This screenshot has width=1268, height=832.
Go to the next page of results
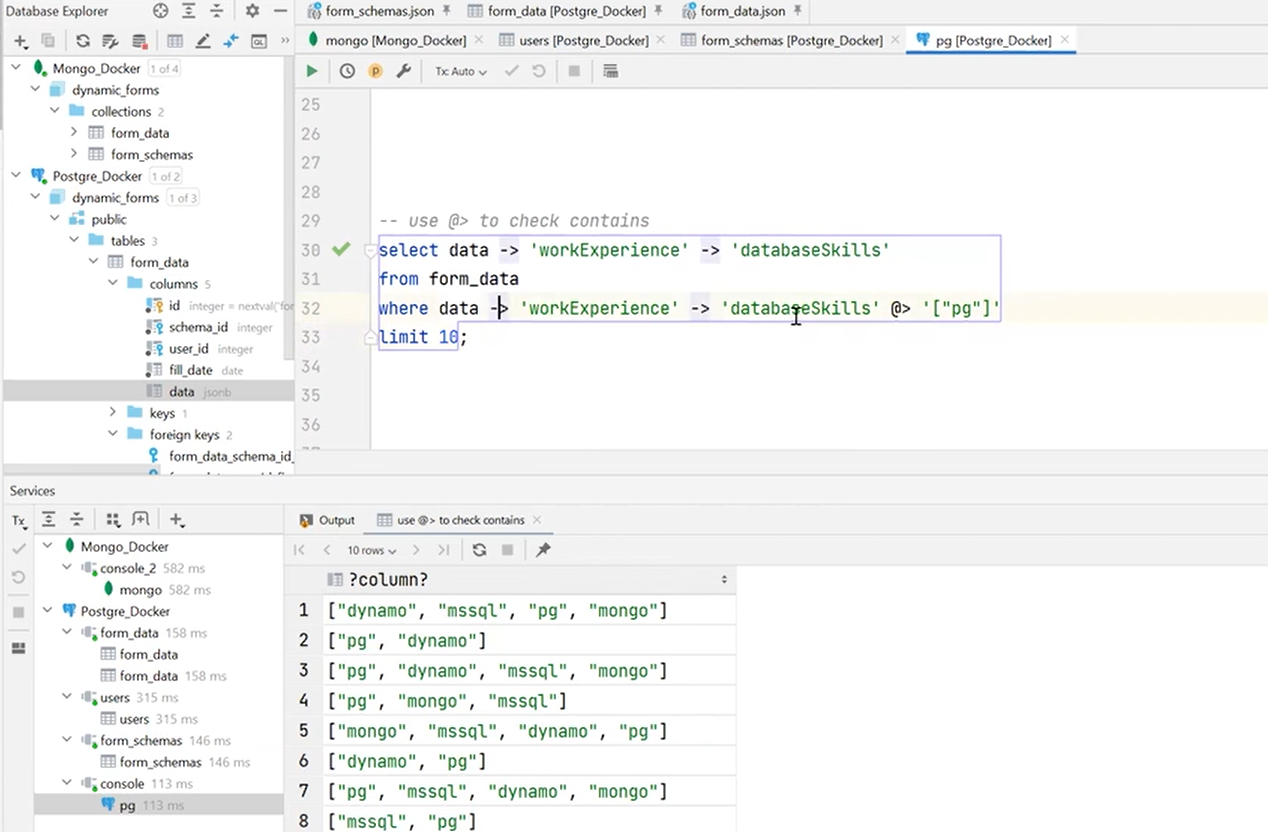pos(415,549)
